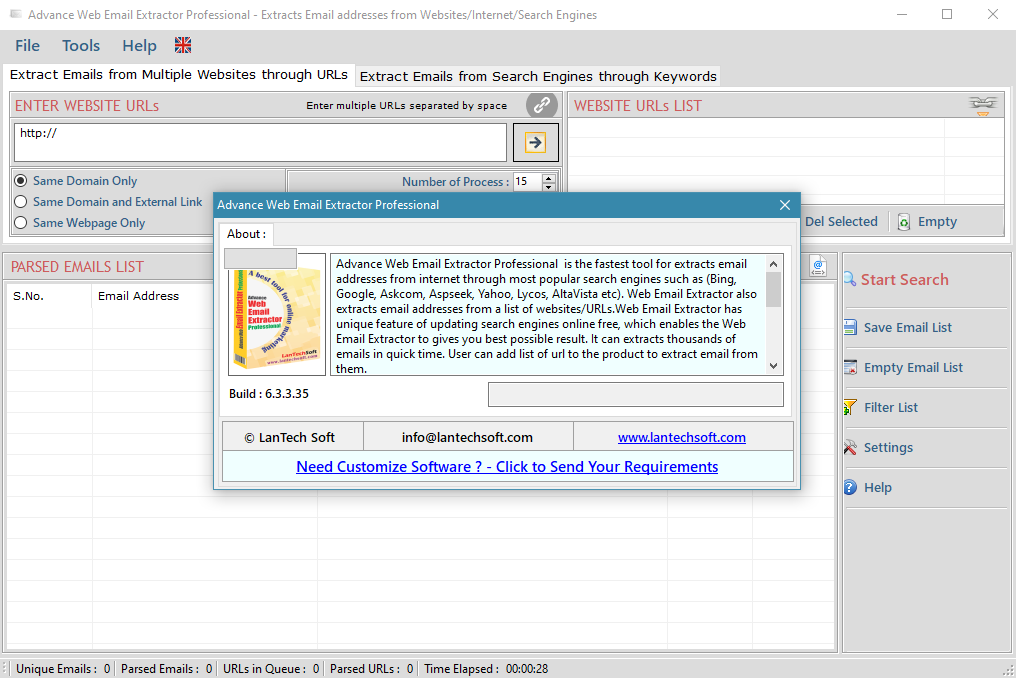The height and width of the screenshot is (678, 1016).
Task: Click Empty Email List
Action: [x=913, y=368]
